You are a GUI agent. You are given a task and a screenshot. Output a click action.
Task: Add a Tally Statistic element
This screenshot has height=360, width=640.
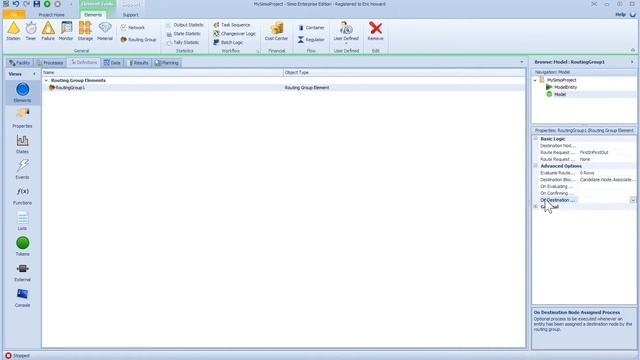coord(182,42)
